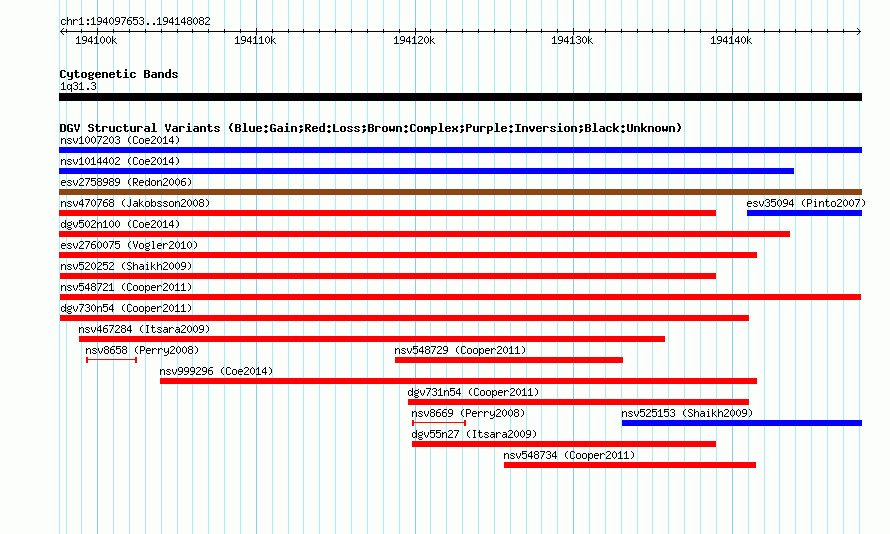Screen dimensions: 890x534
Task: Open nsv470768 (Jakobsson2008) label
Action: (x=135, y=203)
